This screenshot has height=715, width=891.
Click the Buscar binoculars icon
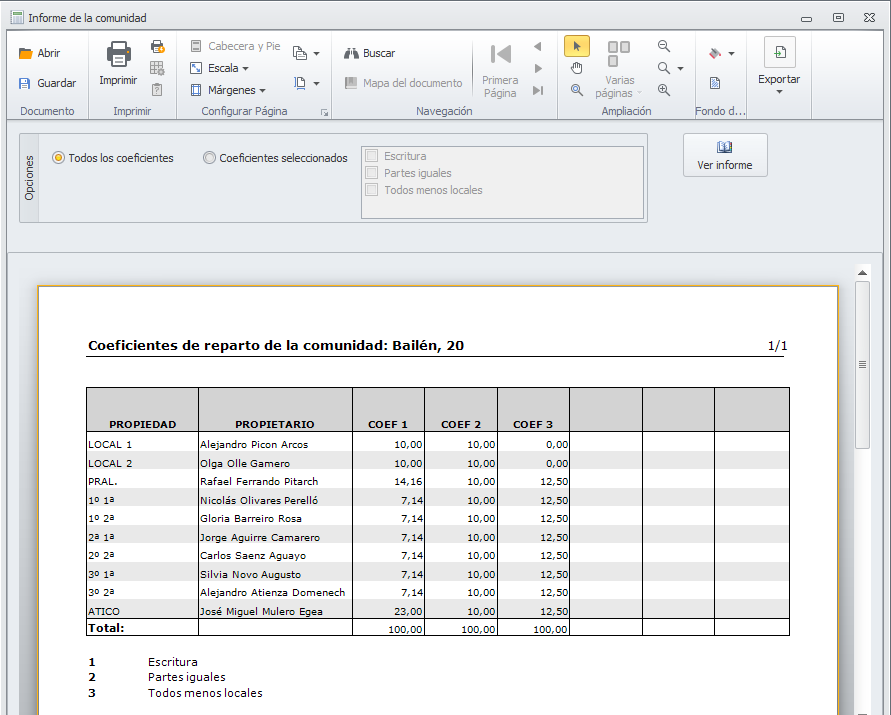(351, 54)
